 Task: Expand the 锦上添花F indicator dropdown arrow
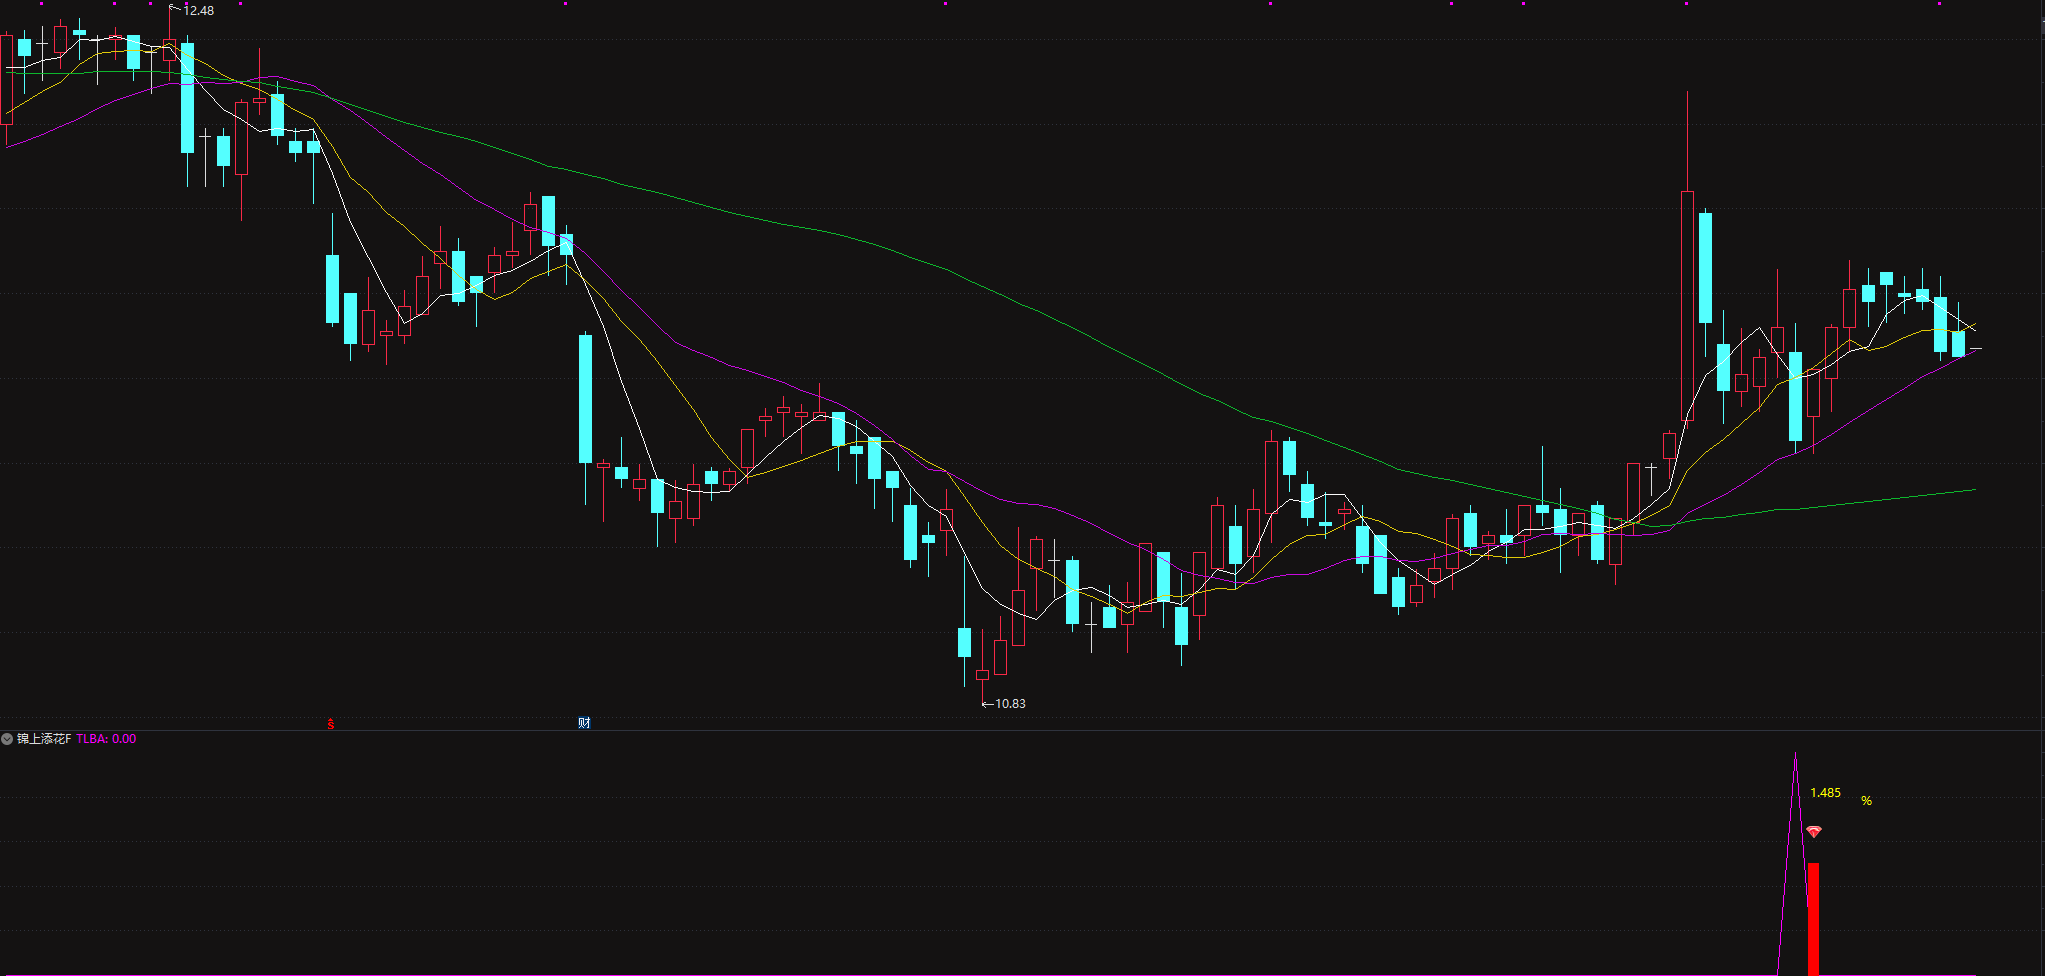coord(7,739)
